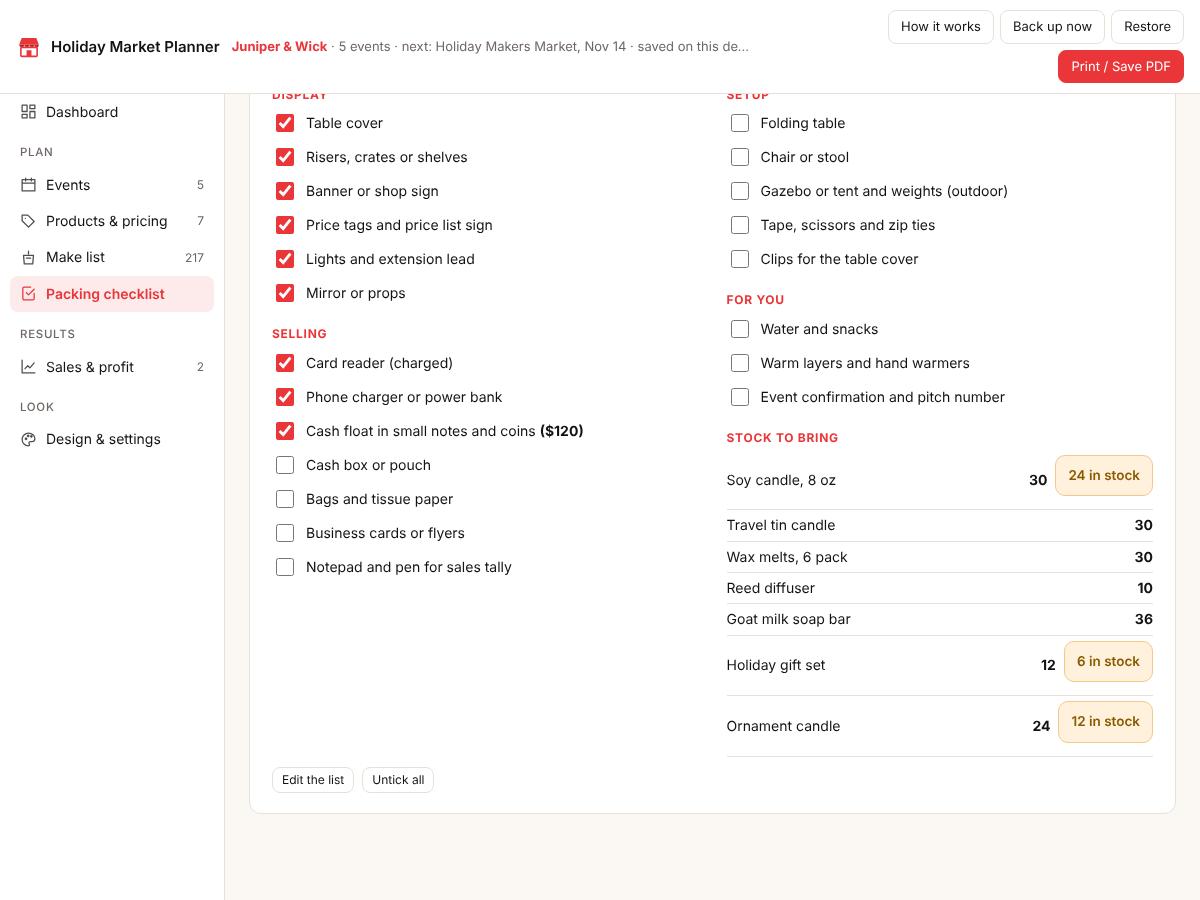Click the FOR YOU section heading
The image size is (1200, 900).
755,300
